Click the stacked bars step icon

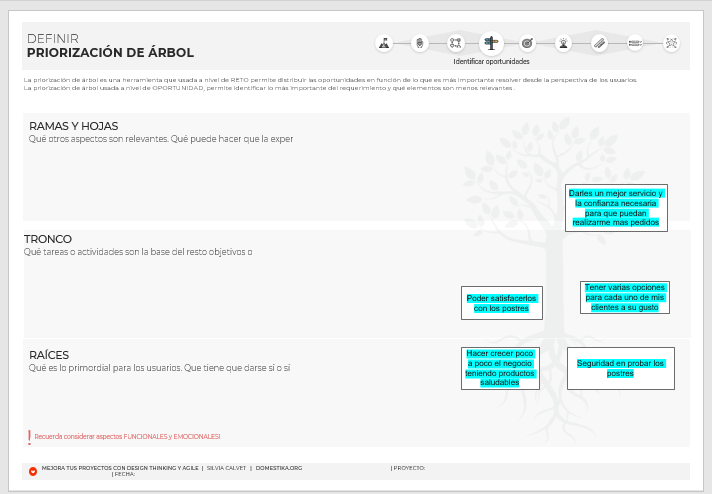(635, 44)
